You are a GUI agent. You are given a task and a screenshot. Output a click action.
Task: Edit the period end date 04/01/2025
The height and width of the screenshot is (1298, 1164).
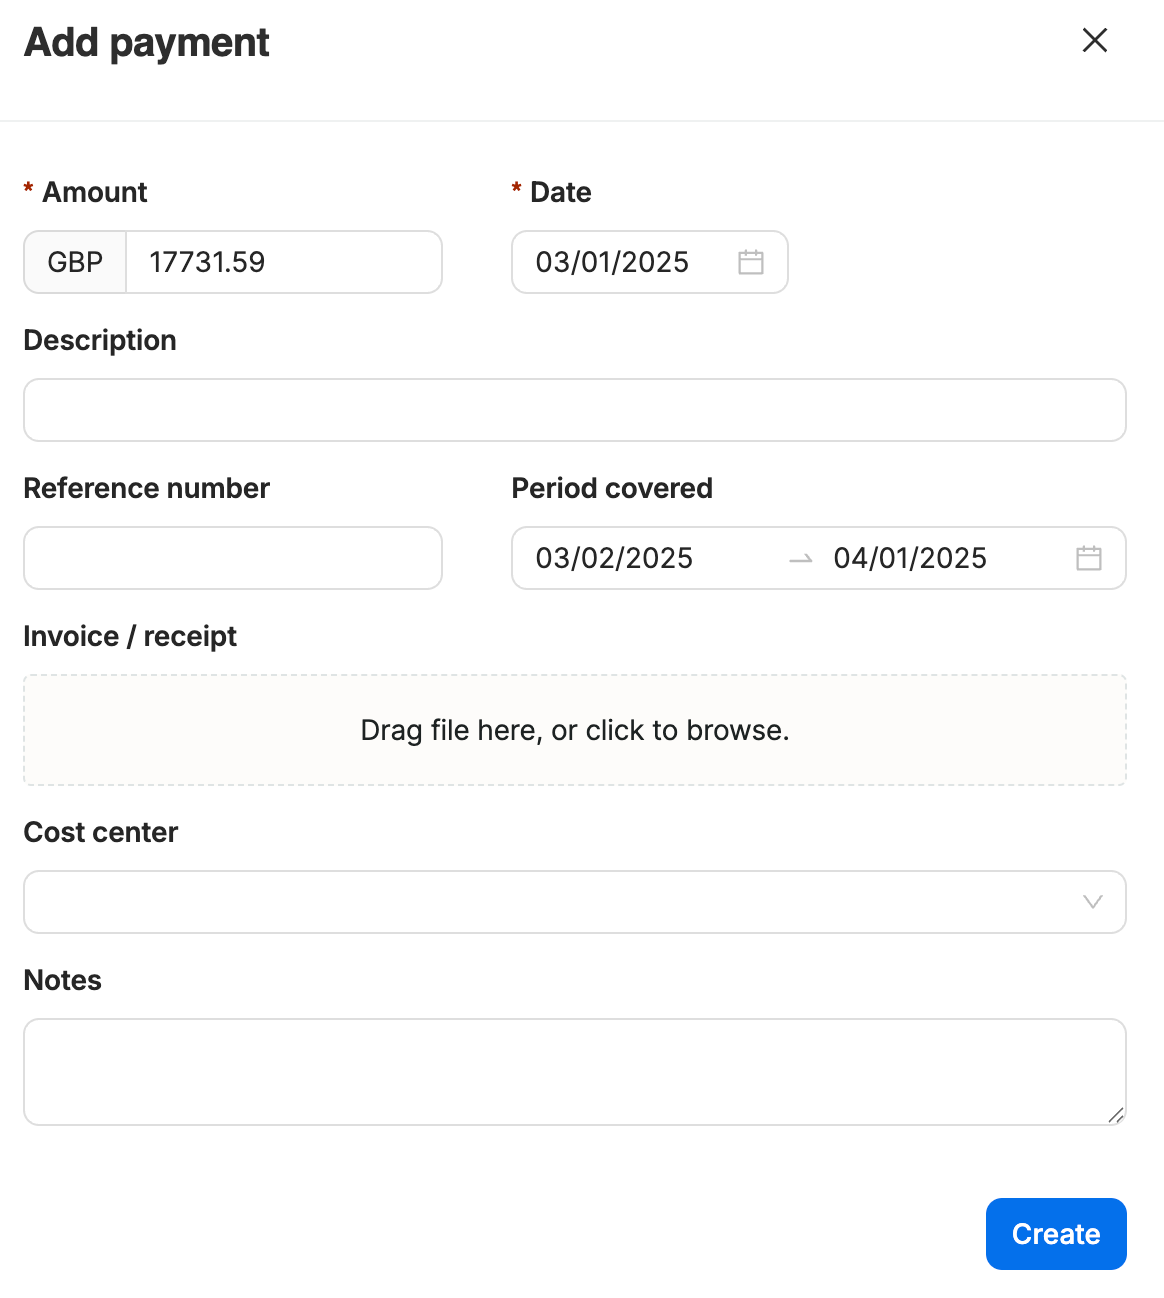pyautogui.click(x=910, y=558)
